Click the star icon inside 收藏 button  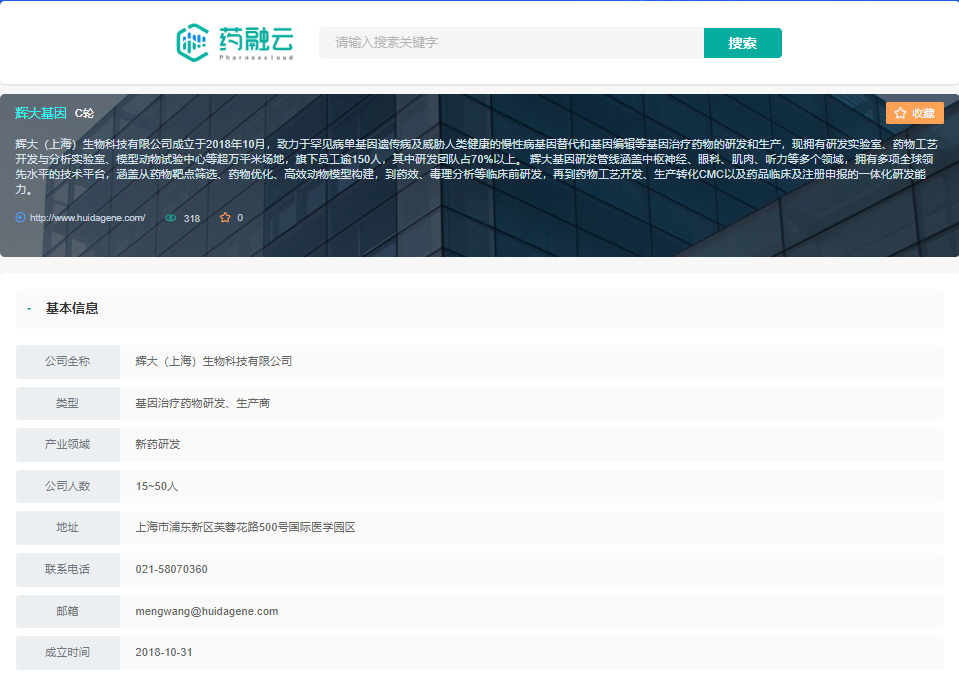point(900,113)
